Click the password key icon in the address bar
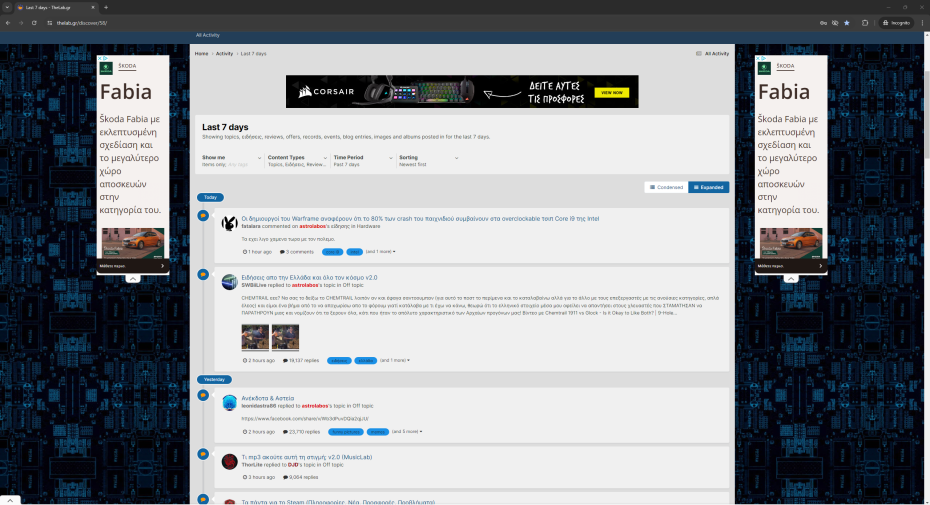Viewport: 930px width, 505px height. click(x=823, y=23)
